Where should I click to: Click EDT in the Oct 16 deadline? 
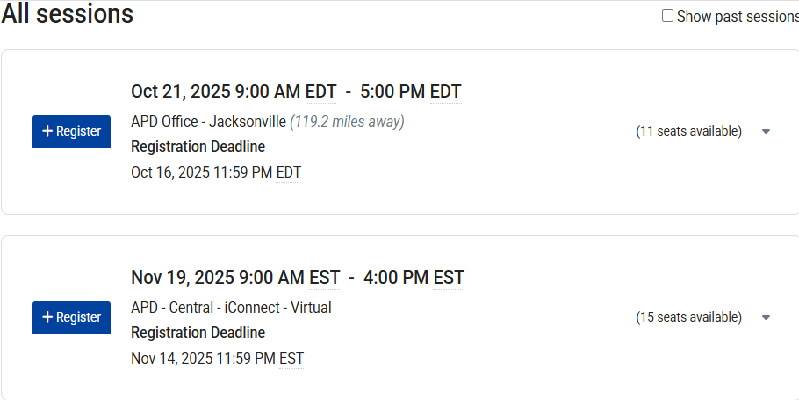(x=288, y=172)
